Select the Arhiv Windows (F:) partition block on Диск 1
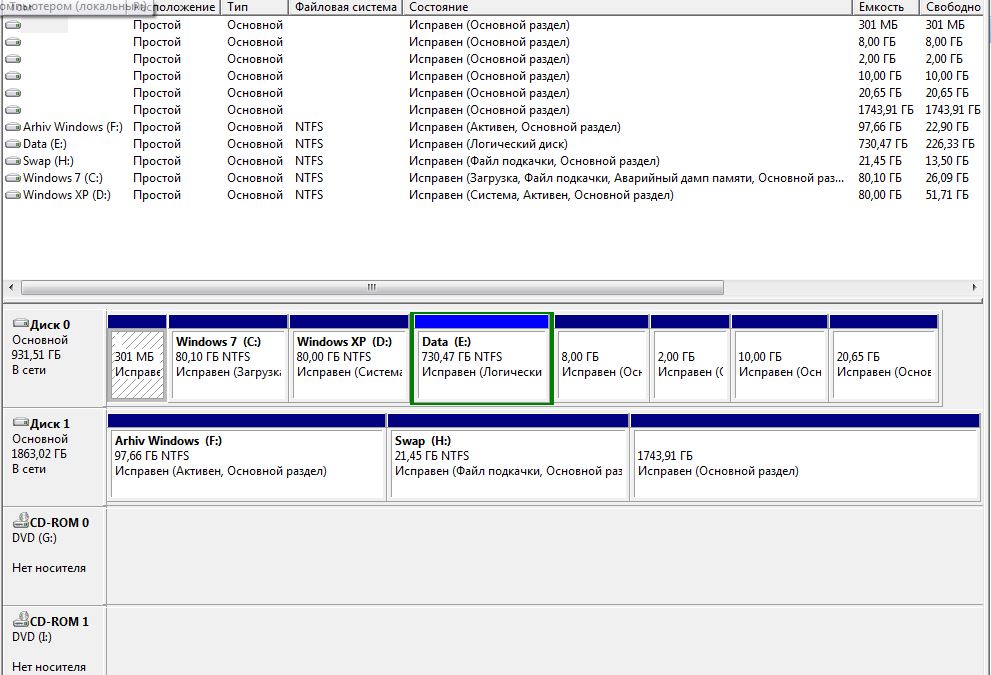Screen dimensions: 991x675 coord(246,457)
